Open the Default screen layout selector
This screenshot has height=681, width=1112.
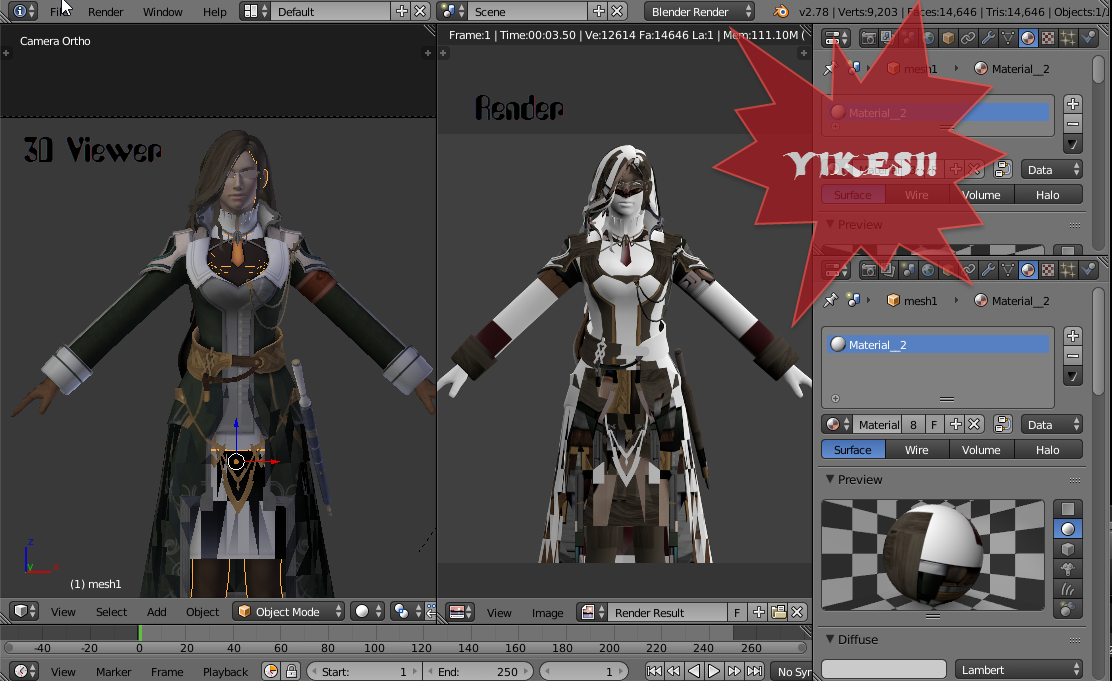pos(255,11)
